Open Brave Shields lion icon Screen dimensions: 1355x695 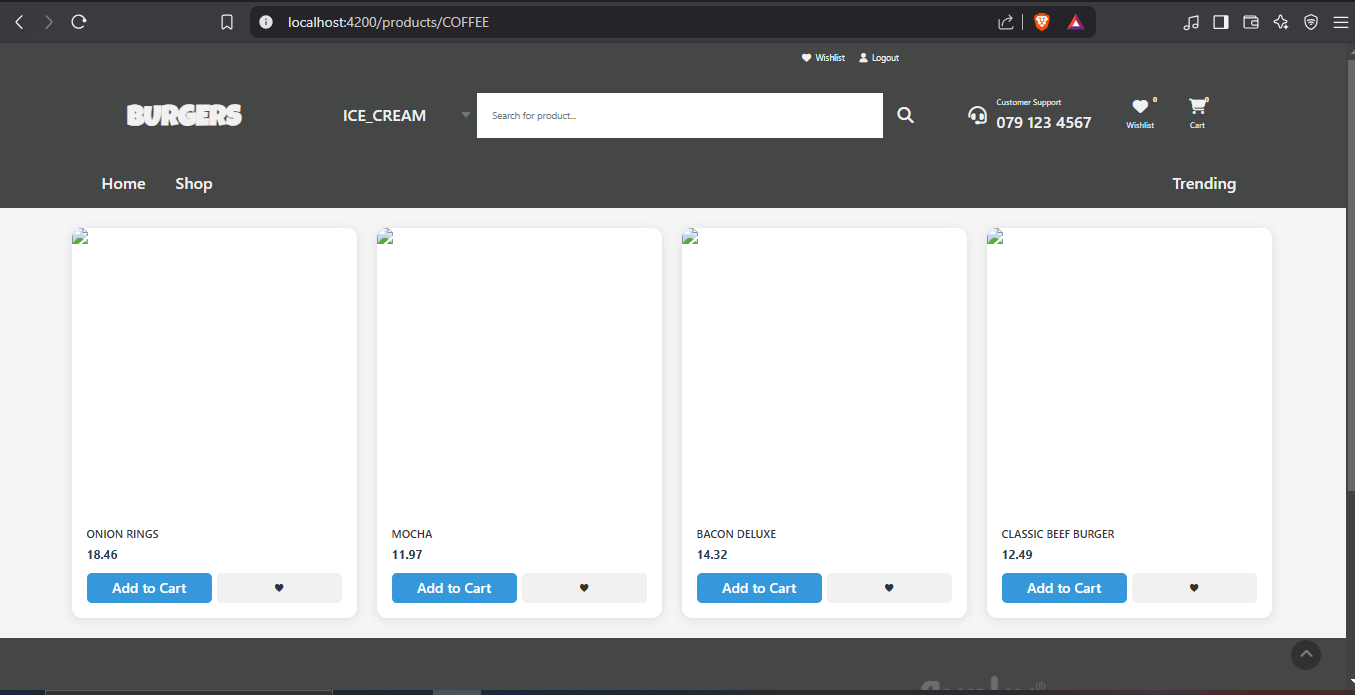(1042, 22)
